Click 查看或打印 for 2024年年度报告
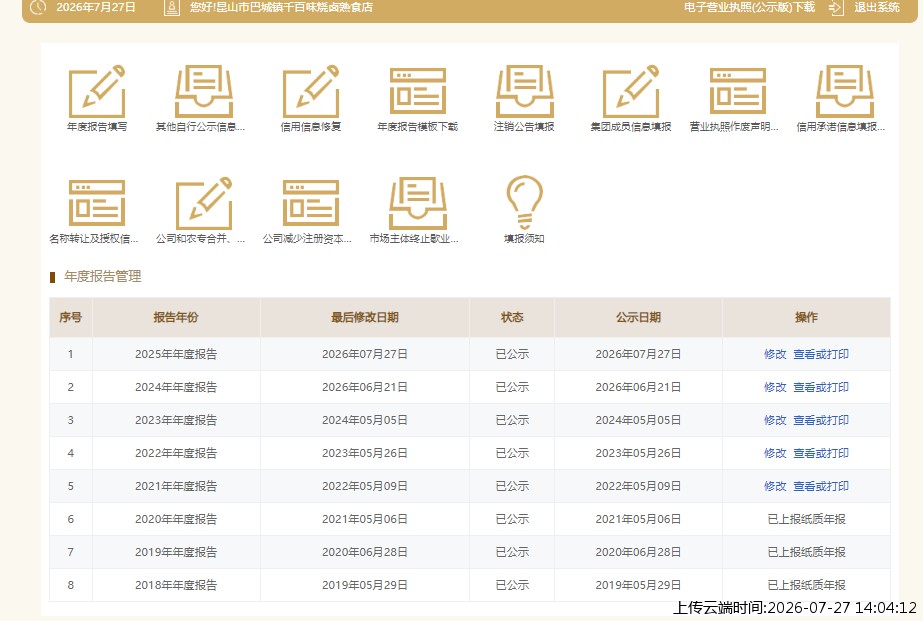923x621 pixels. pyautogui.click(x=821, y=387)
